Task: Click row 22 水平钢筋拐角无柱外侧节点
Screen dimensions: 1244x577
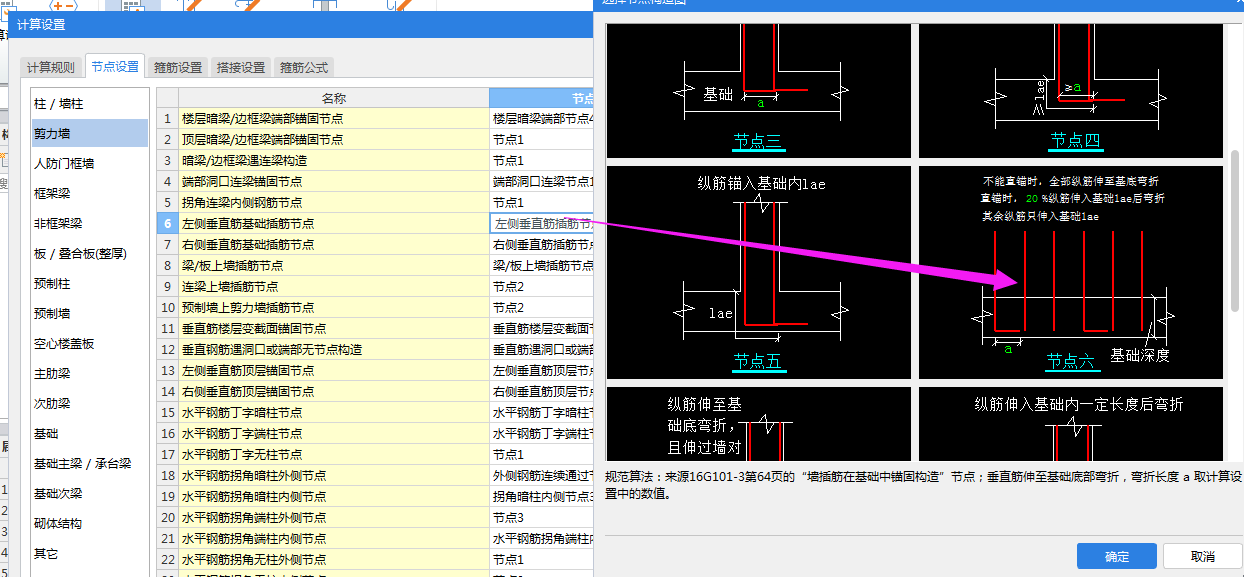Action: point(334,559)
